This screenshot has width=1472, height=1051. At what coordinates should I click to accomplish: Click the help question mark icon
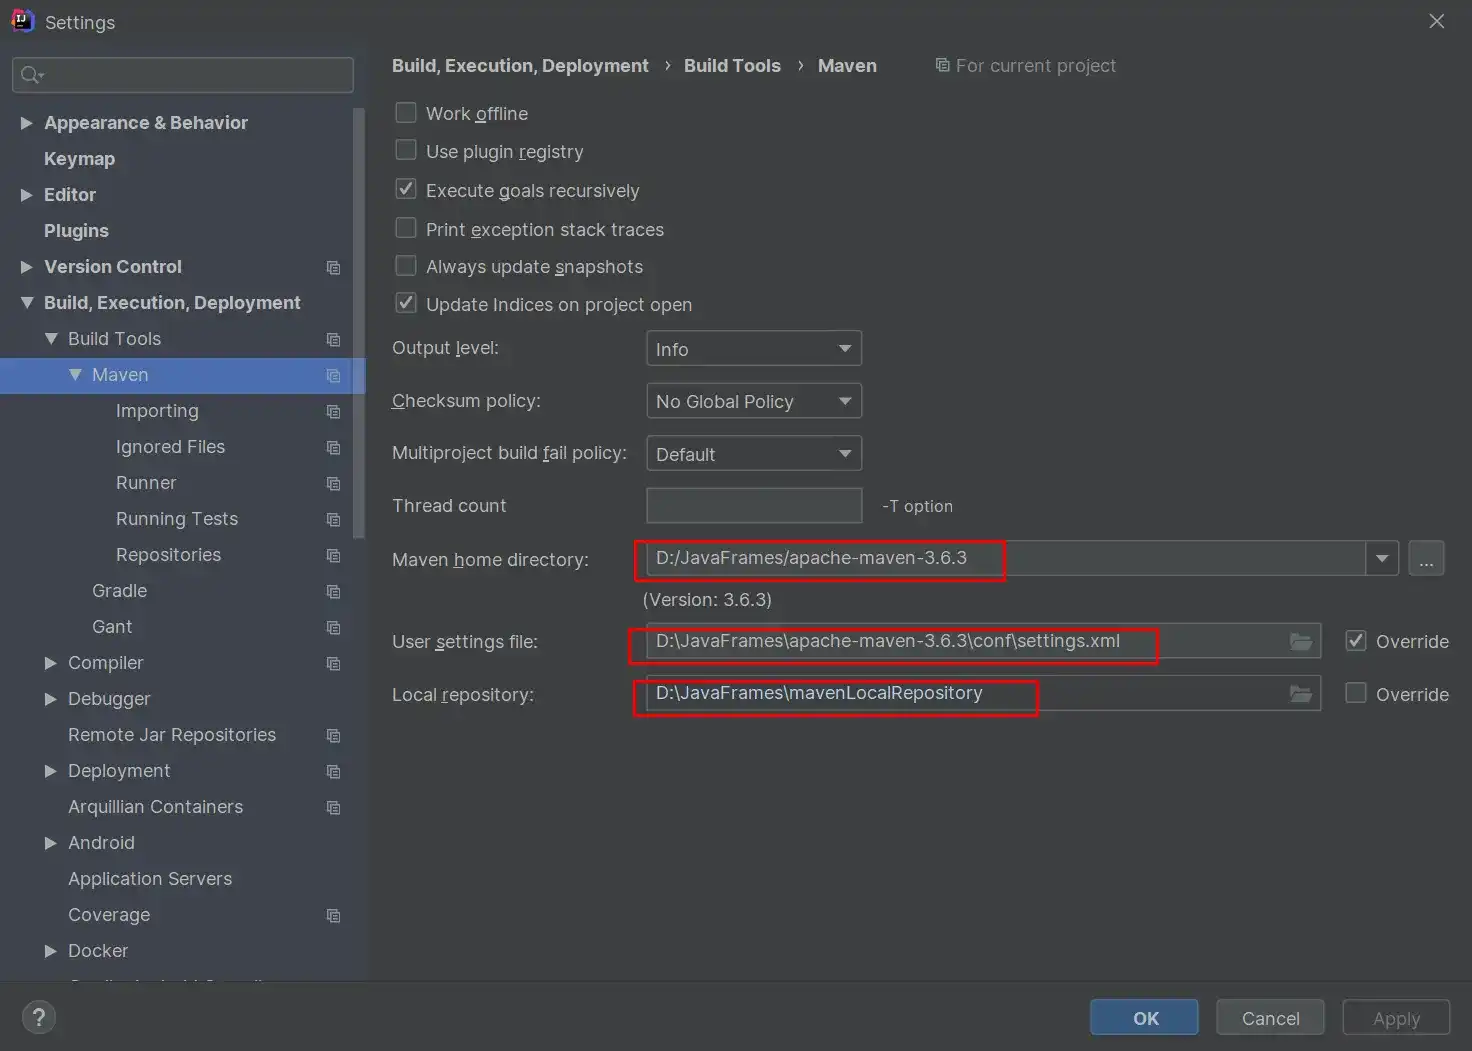(39, 1018)
